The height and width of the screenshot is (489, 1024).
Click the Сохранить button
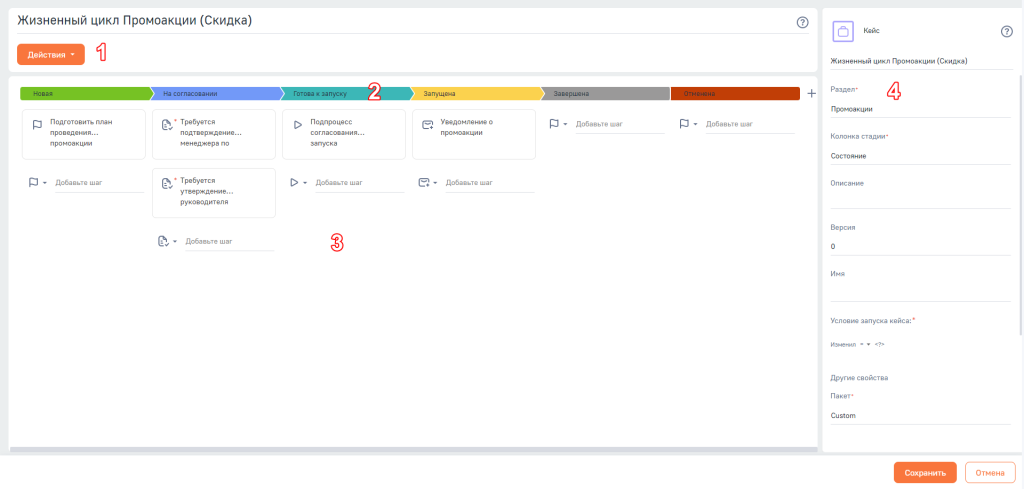925,473
